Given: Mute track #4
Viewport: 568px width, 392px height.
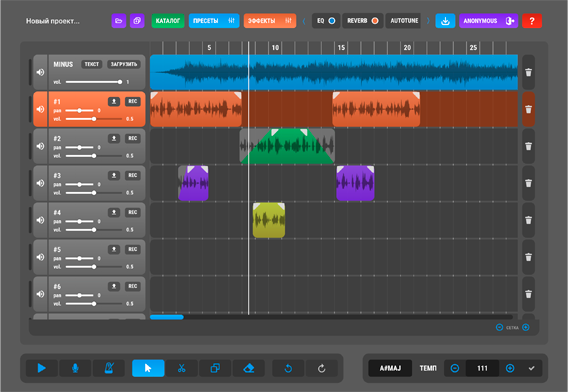Looking at the screenshot, I should [40, 220].
